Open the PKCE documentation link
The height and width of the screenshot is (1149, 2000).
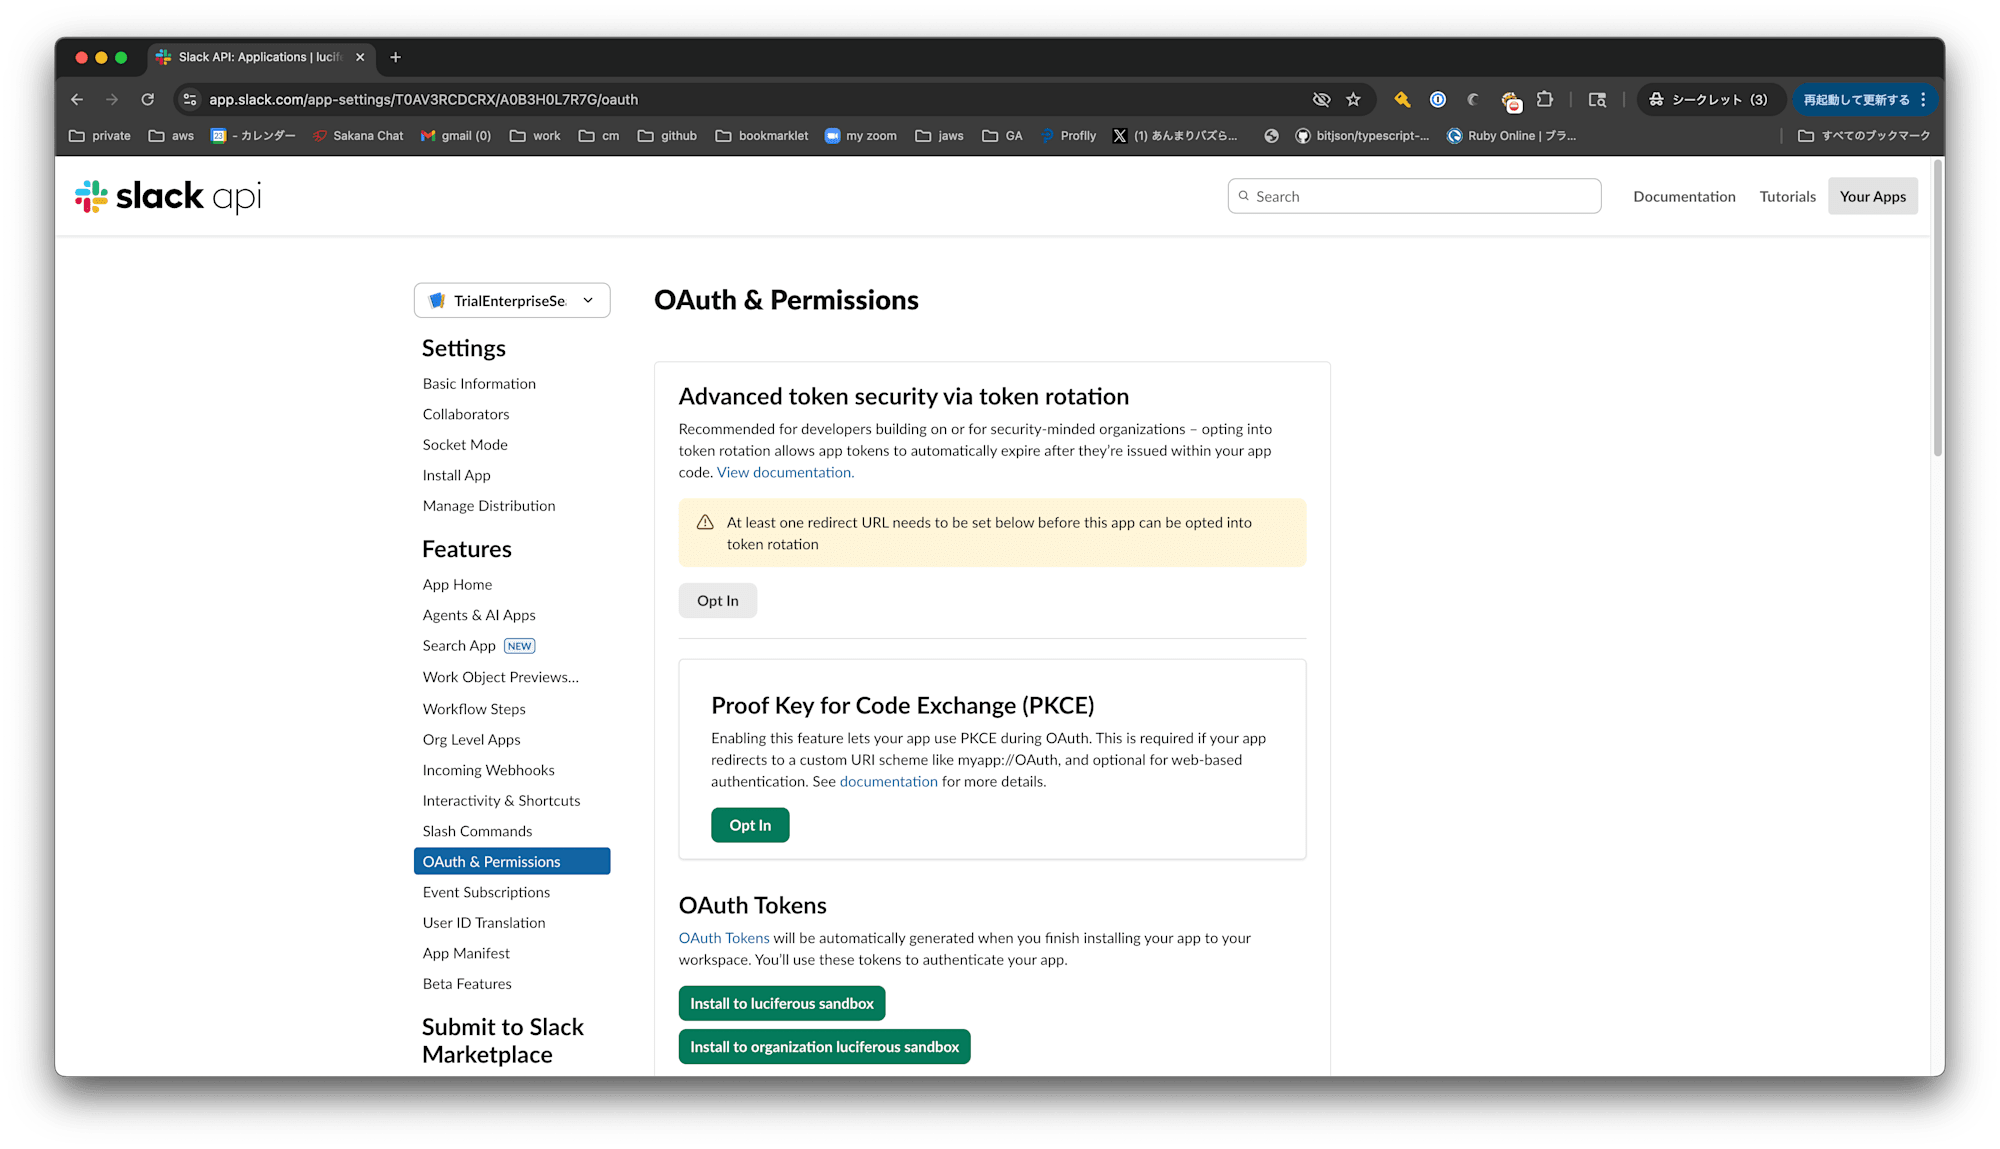click(888, 781)
